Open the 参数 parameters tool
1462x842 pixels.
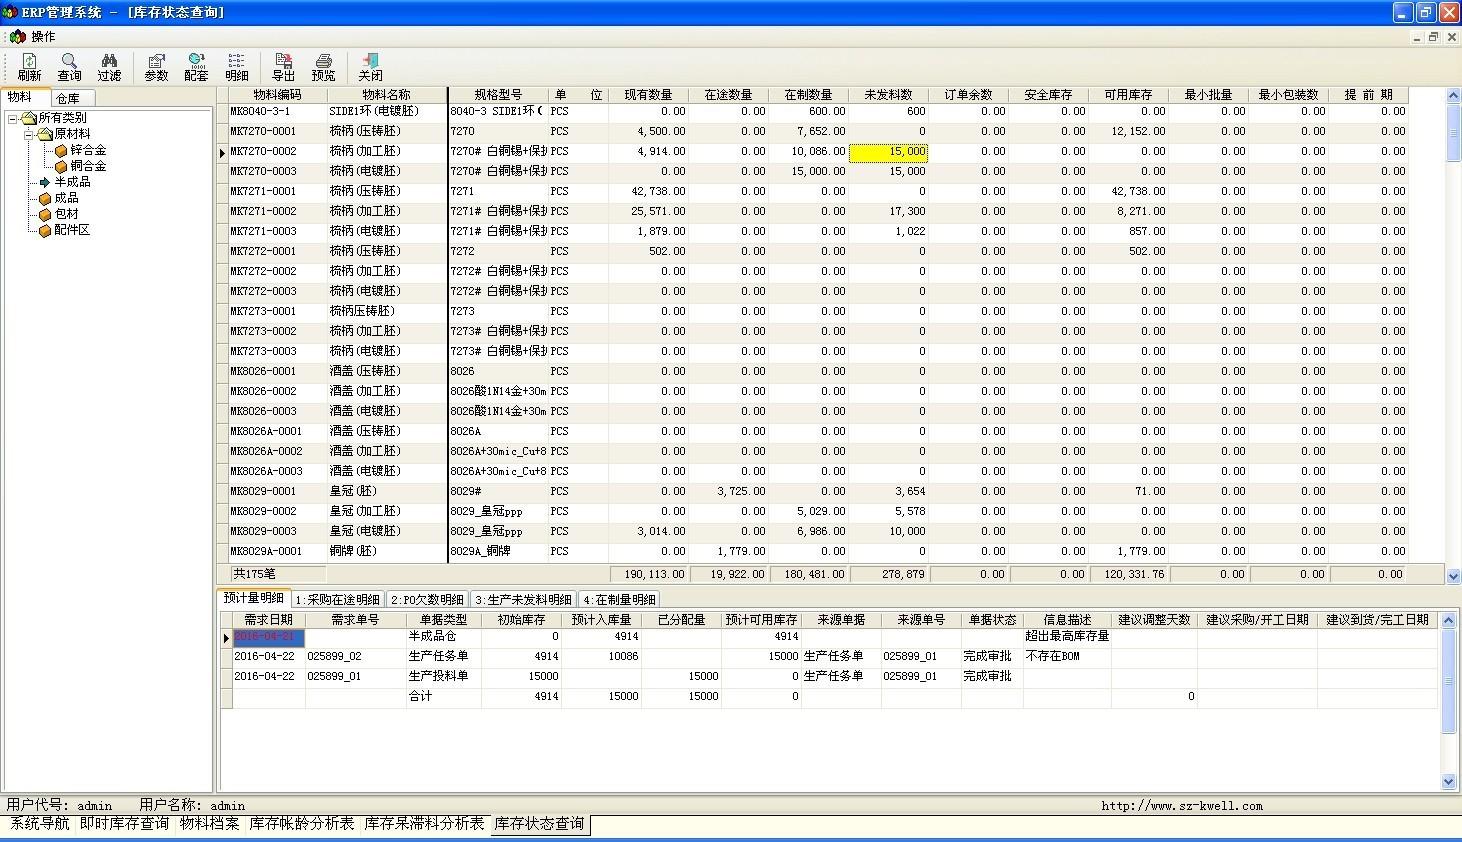point(156,67)
